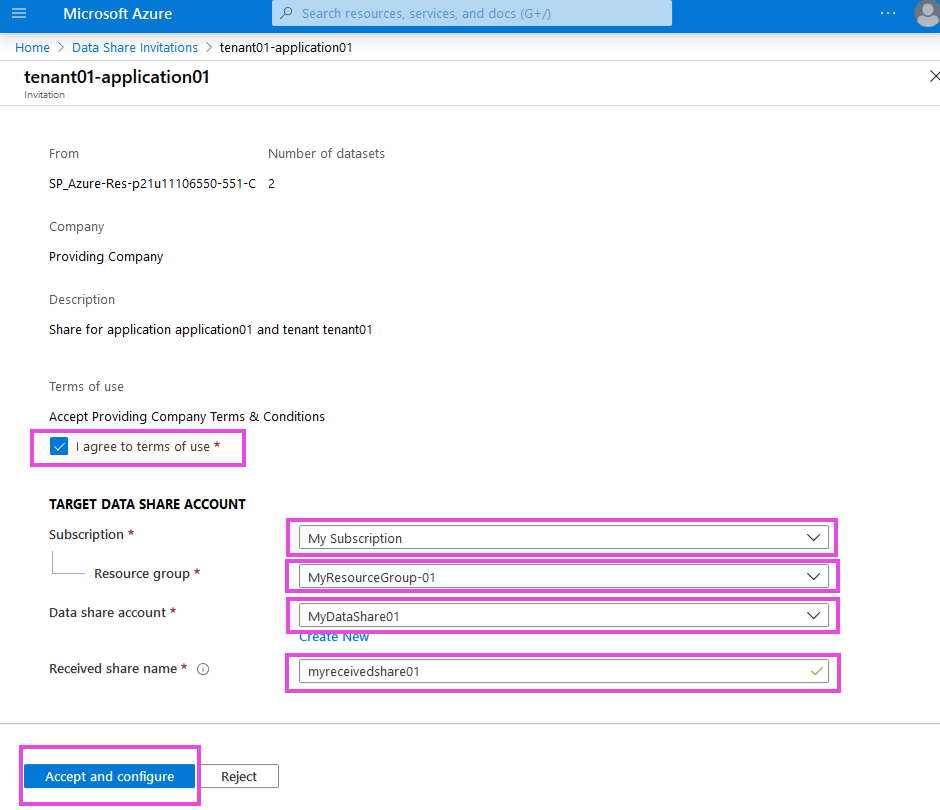Focus the Received share name field
Image resolution: width=940 pixels, height=810 pixels.
click(x=564, y=672)
